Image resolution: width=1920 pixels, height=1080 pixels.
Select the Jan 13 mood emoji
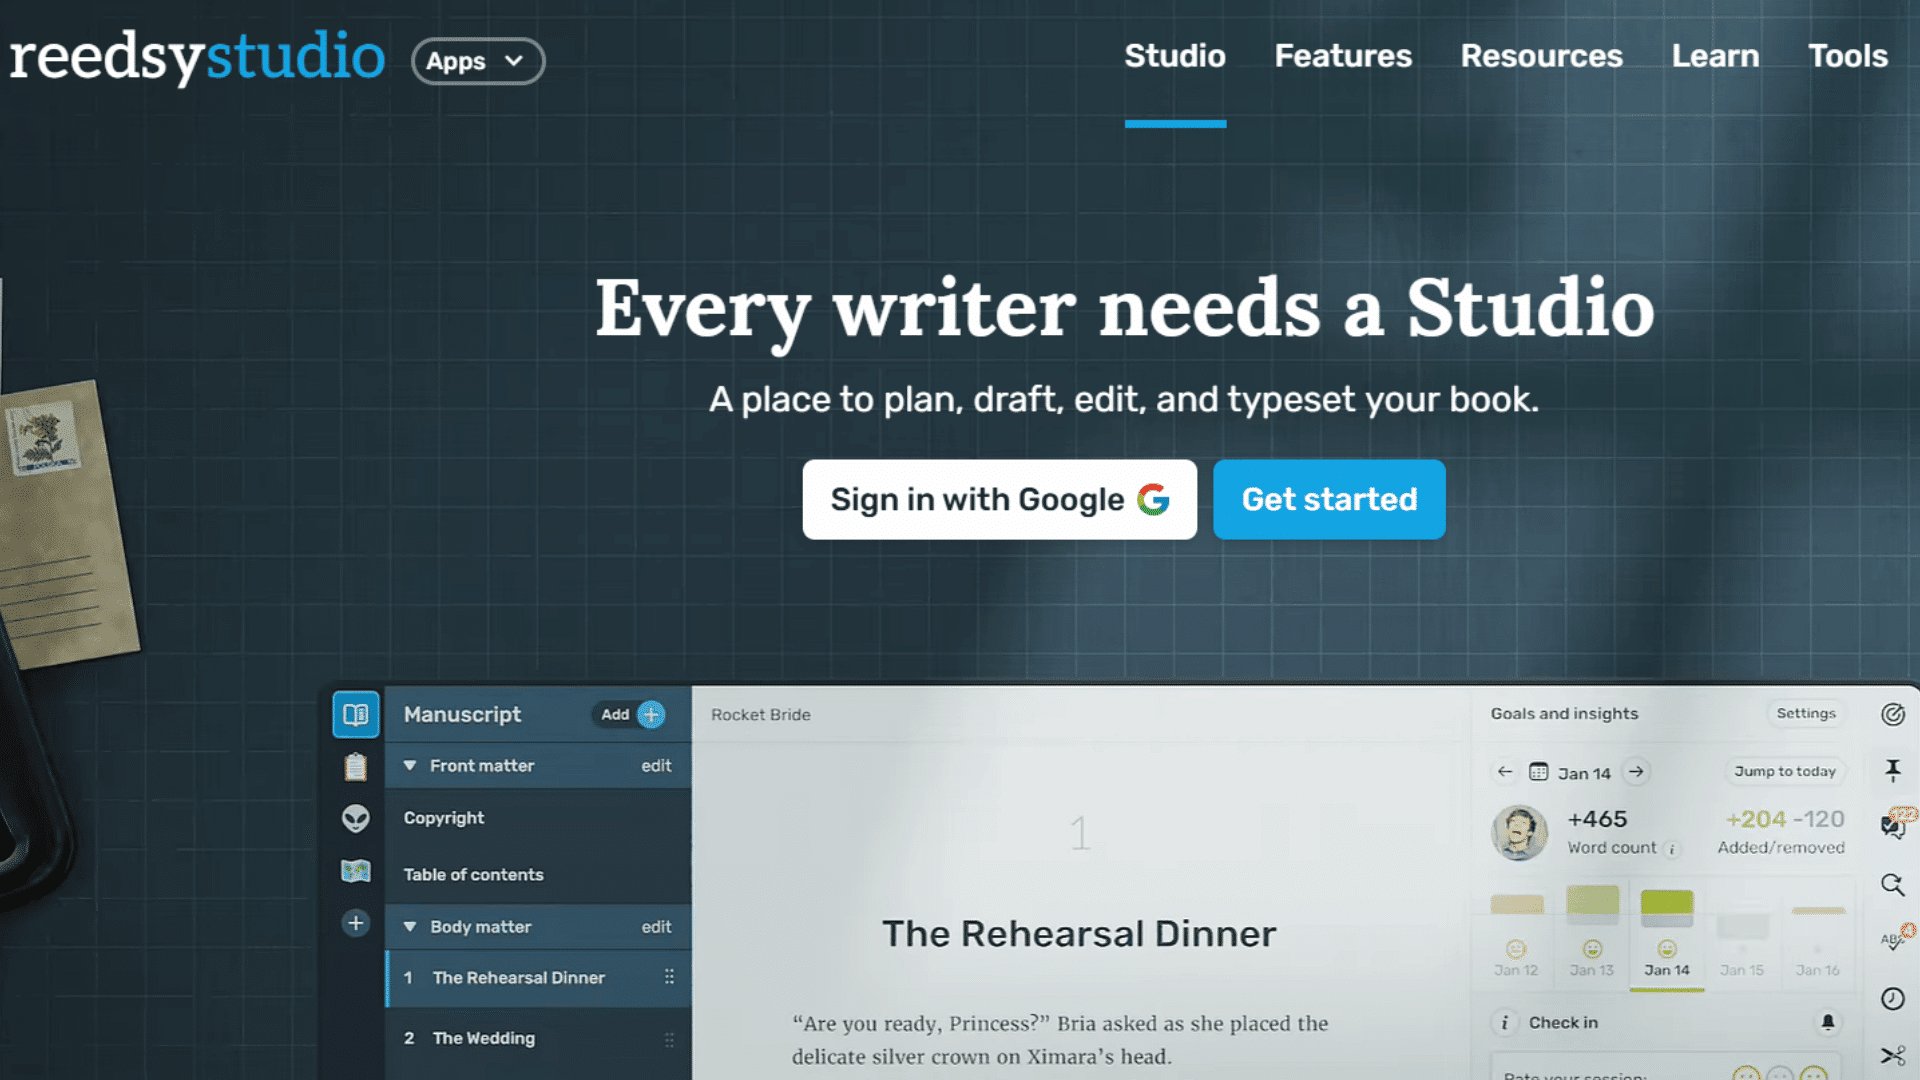coord(1592,949)
